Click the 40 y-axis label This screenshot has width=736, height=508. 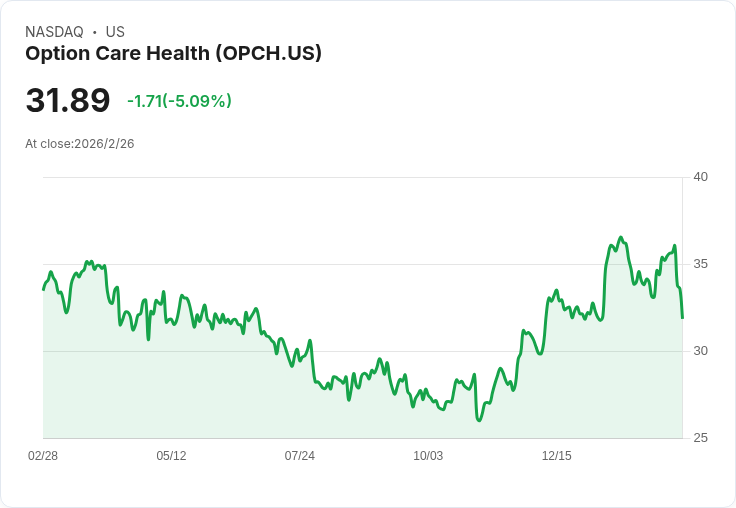pos(700,177)
